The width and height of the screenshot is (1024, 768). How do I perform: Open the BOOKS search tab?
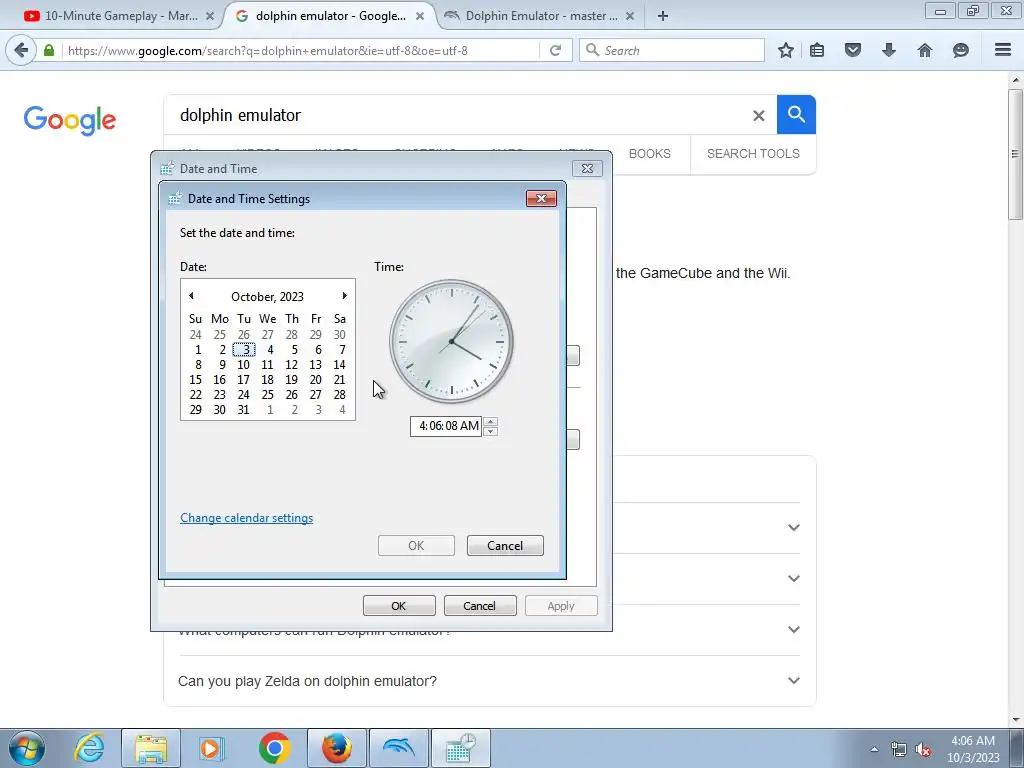[x=650, y=153]
